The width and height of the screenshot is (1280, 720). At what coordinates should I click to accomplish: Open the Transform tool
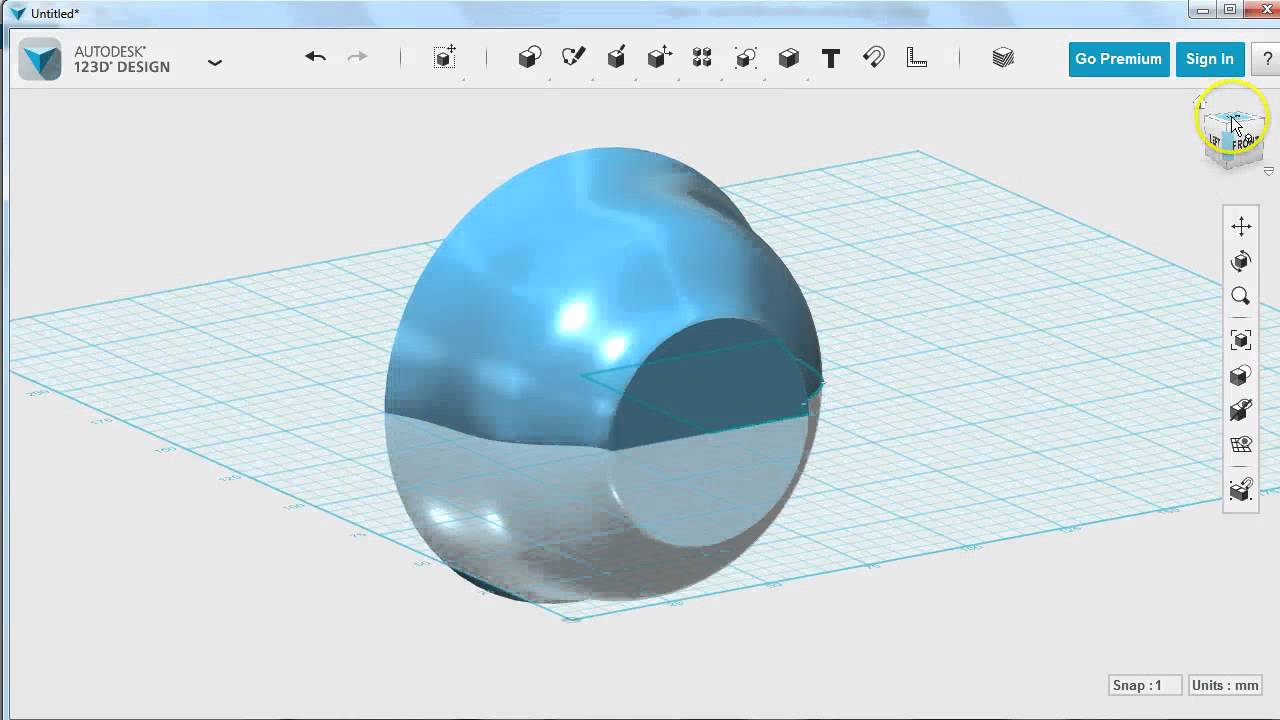coord(445,58)
